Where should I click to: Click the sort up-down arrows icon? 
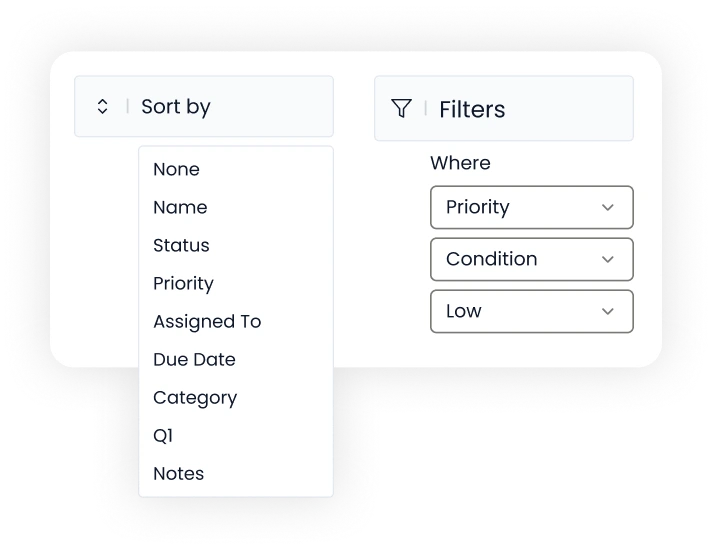[x=103, y=107]
